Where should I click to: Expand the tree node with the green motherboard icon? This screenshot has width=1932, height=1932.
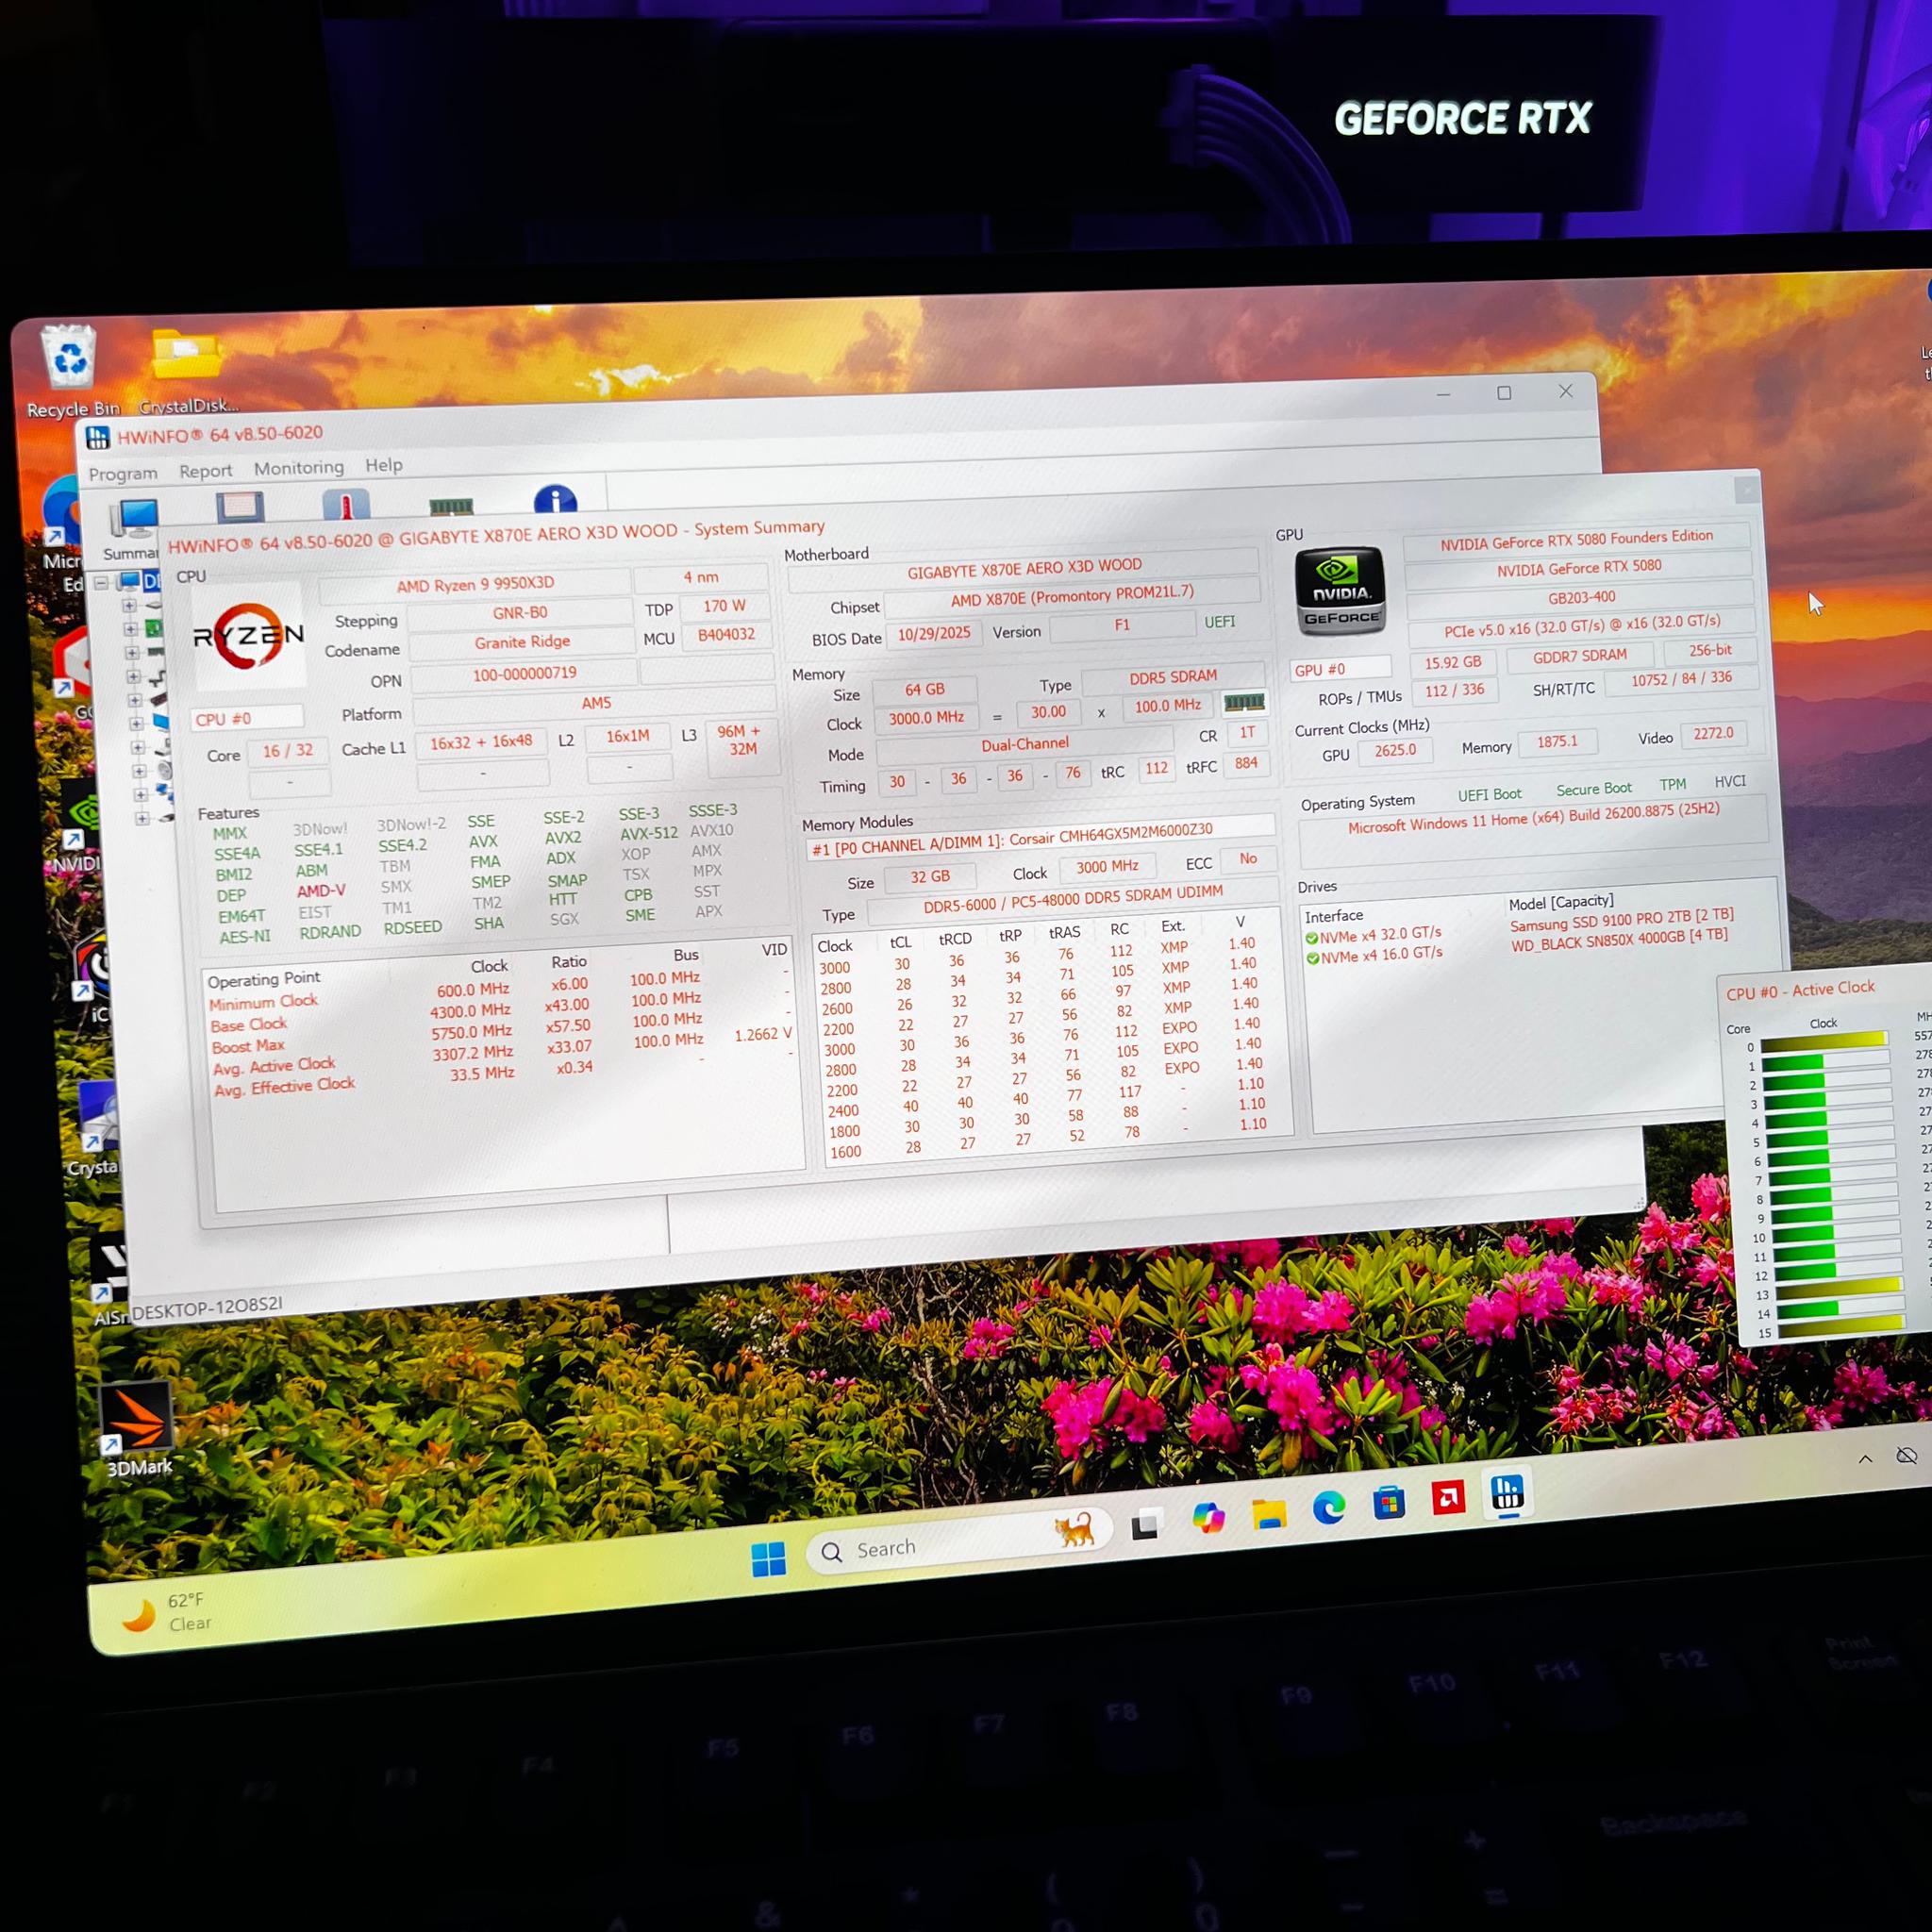point(129,629)
